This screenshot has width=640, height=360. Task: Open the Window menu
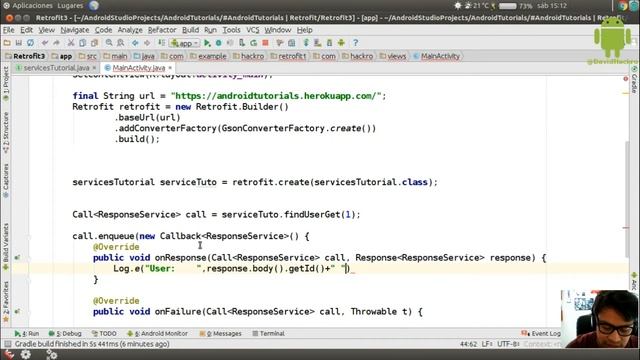click(278, 30)
